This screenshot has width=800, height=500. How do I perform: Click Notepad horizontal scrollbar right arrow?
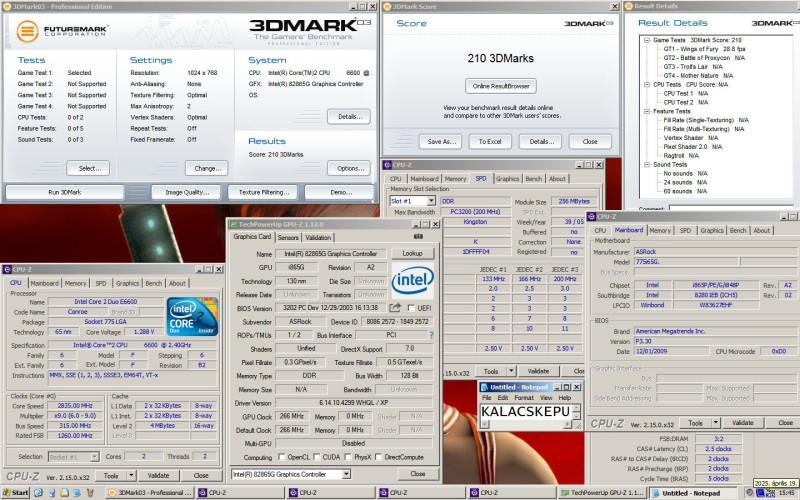(x=567, y=424)
